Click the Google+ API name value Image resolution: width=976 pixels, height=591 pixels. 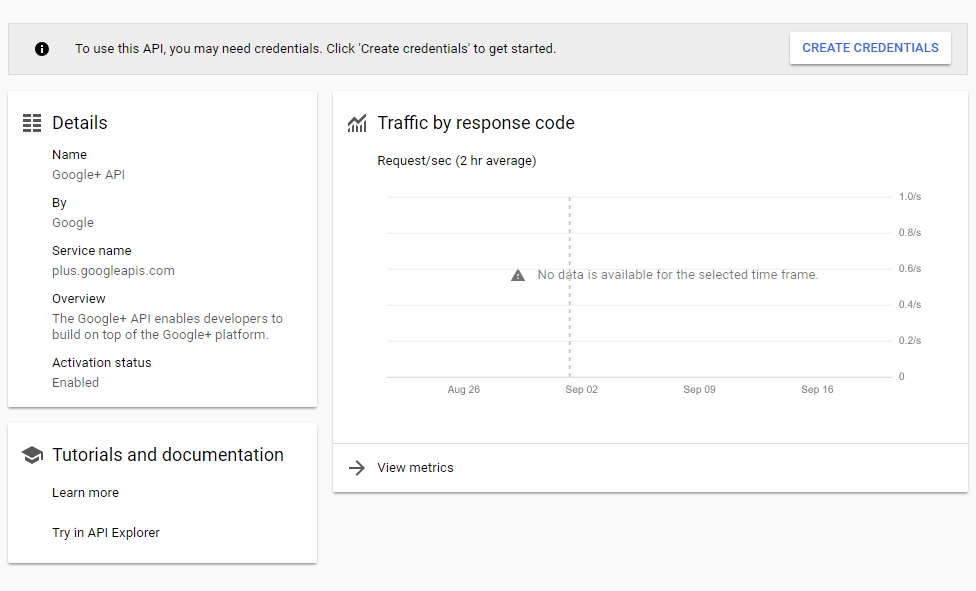pos(88,175)
